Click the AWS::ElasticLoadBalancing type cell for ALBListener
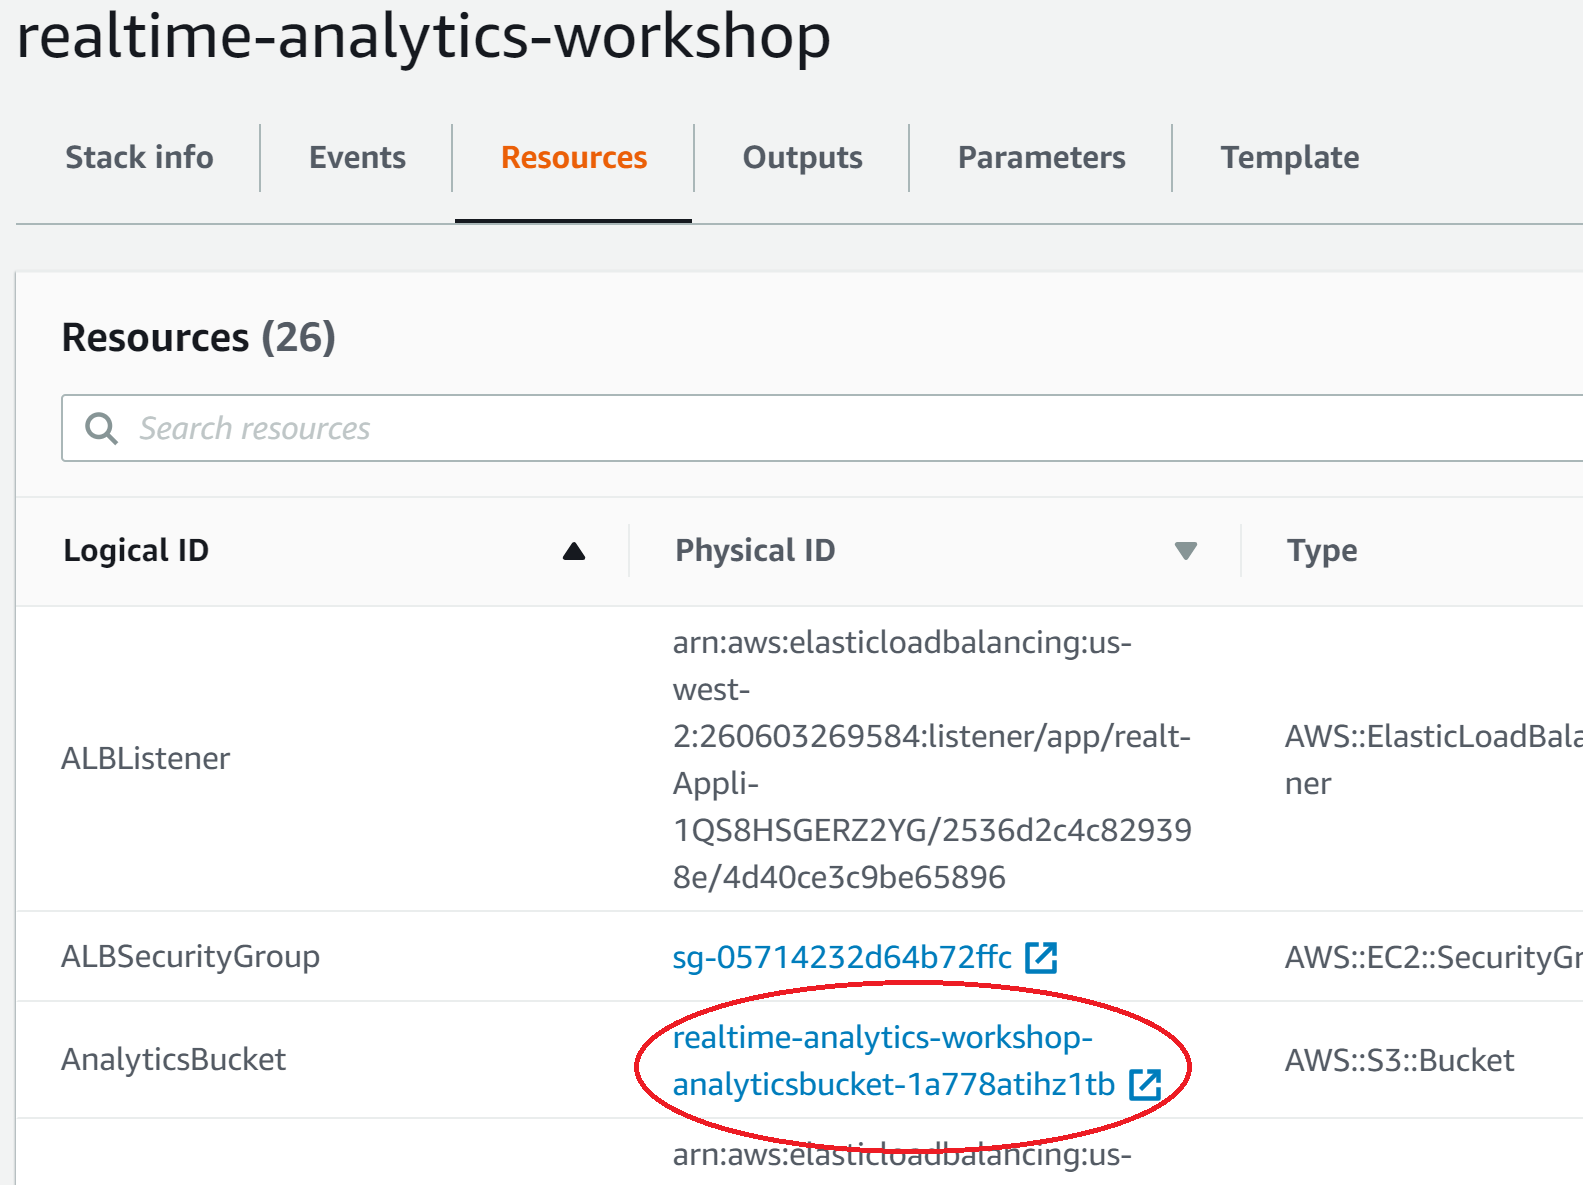This screenshot has height=1185, width=1583. pyautogui.click(x=1433, y=759)
